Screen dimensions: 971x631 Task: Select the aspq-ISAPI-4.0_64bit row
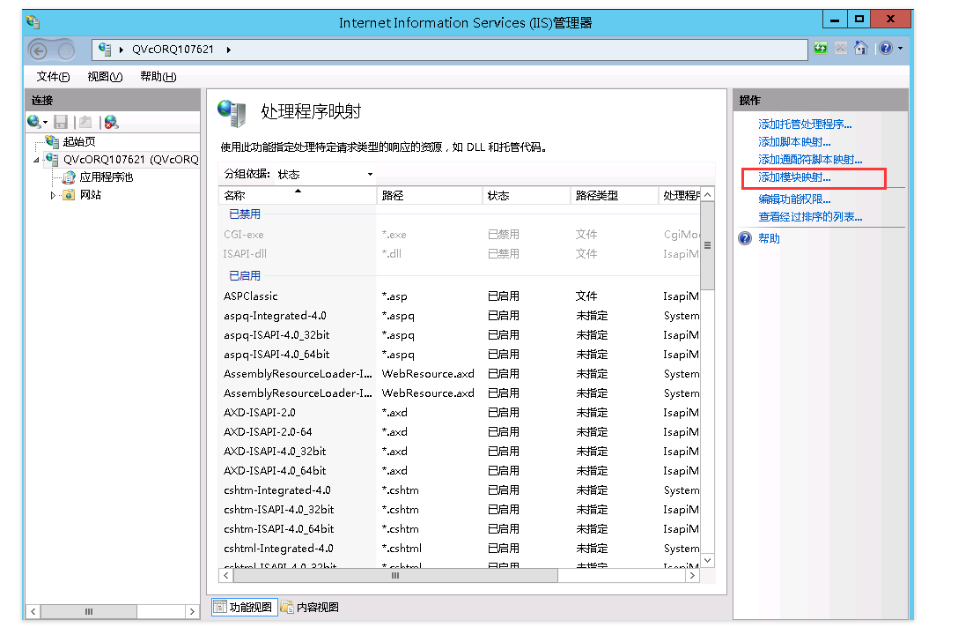(459, 355)
